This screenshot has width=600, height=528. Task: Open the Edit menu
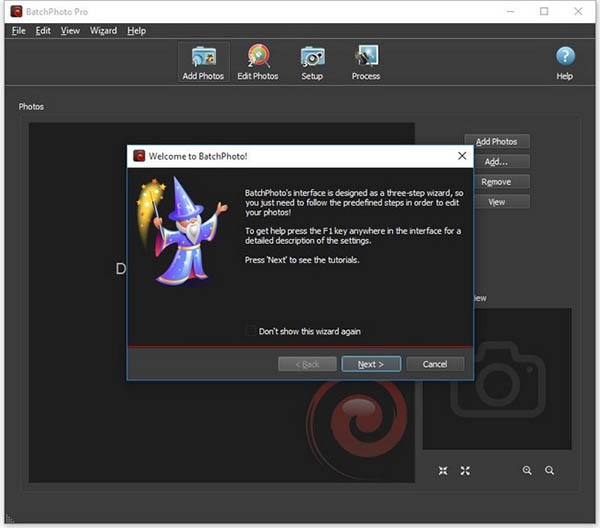(x=43, y=31)
